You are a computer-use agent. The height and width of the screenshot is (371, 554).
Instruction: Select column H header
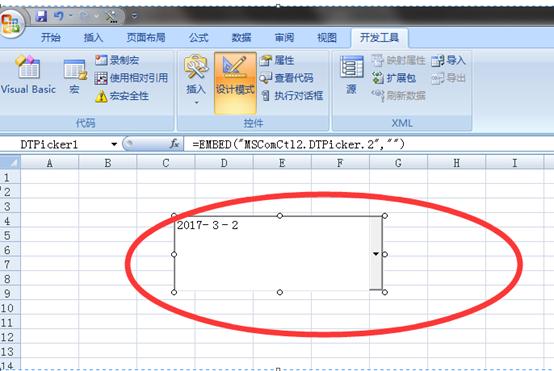[x=456, y=163]
